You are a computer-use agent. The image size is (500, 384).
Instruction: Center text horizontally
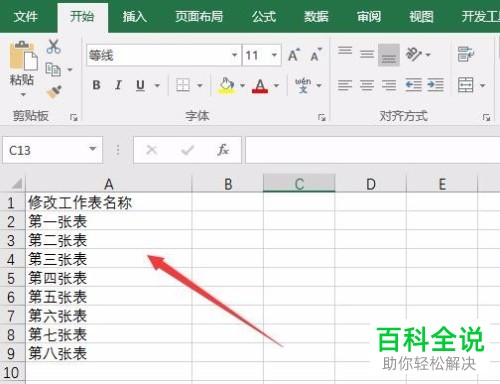tap(367, 85)
